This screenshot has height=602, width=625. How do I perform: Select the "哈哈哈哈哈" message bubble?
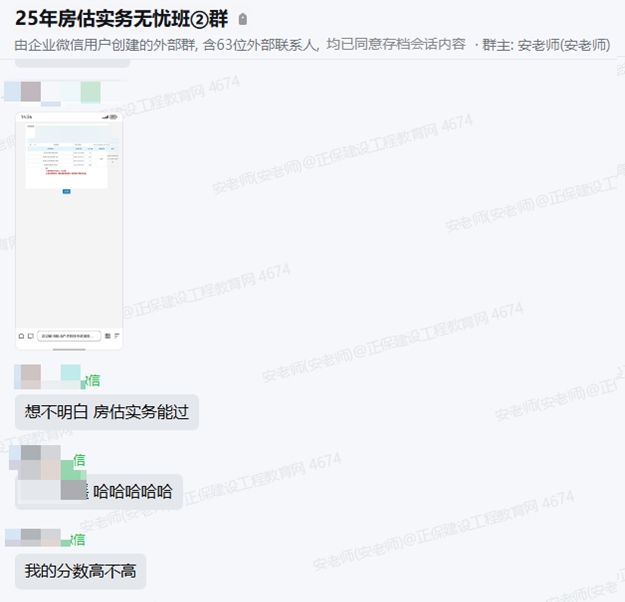[x=132, y=491]
